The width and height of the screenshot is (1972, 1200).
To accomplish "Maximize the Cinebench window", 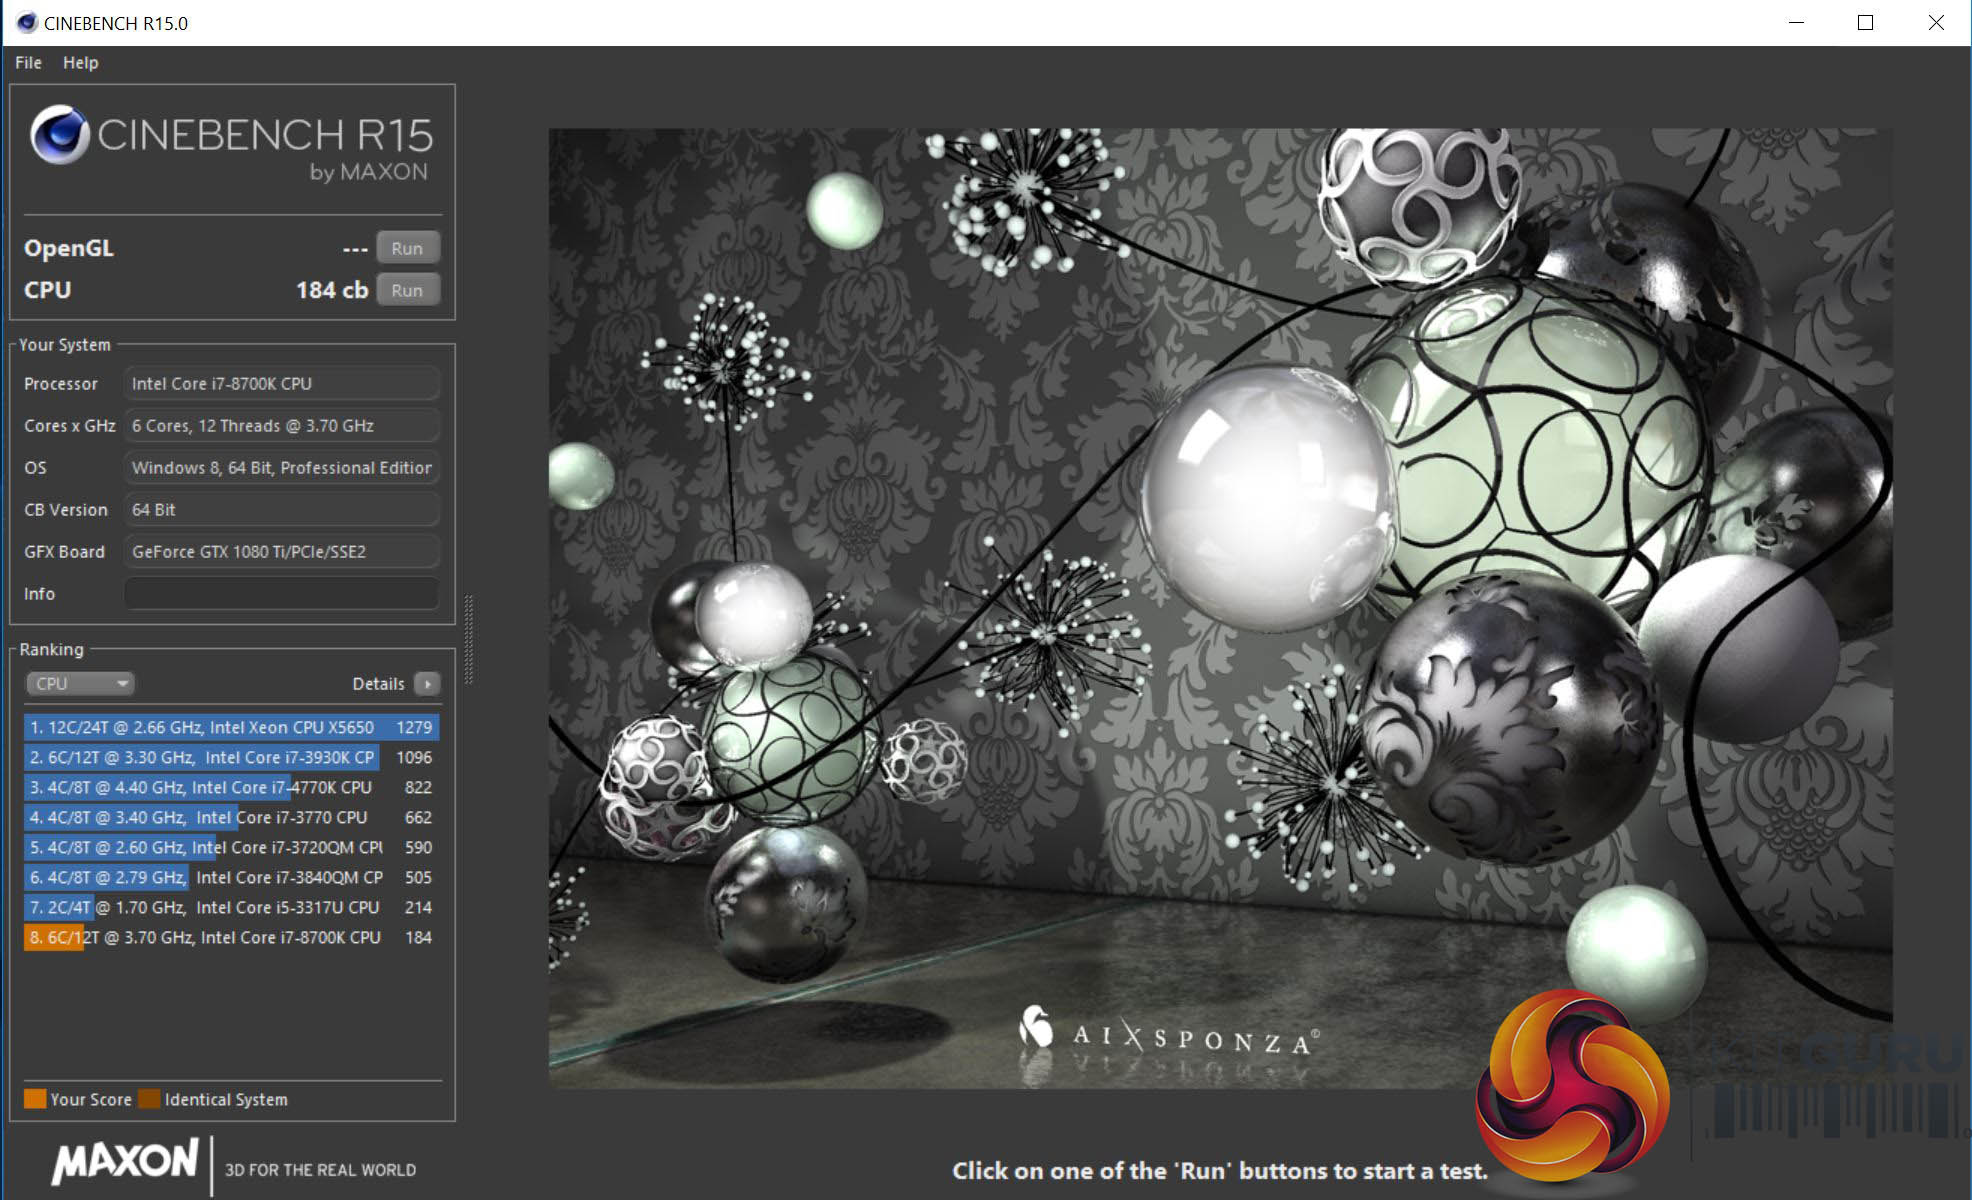I will coord(1865,22).
